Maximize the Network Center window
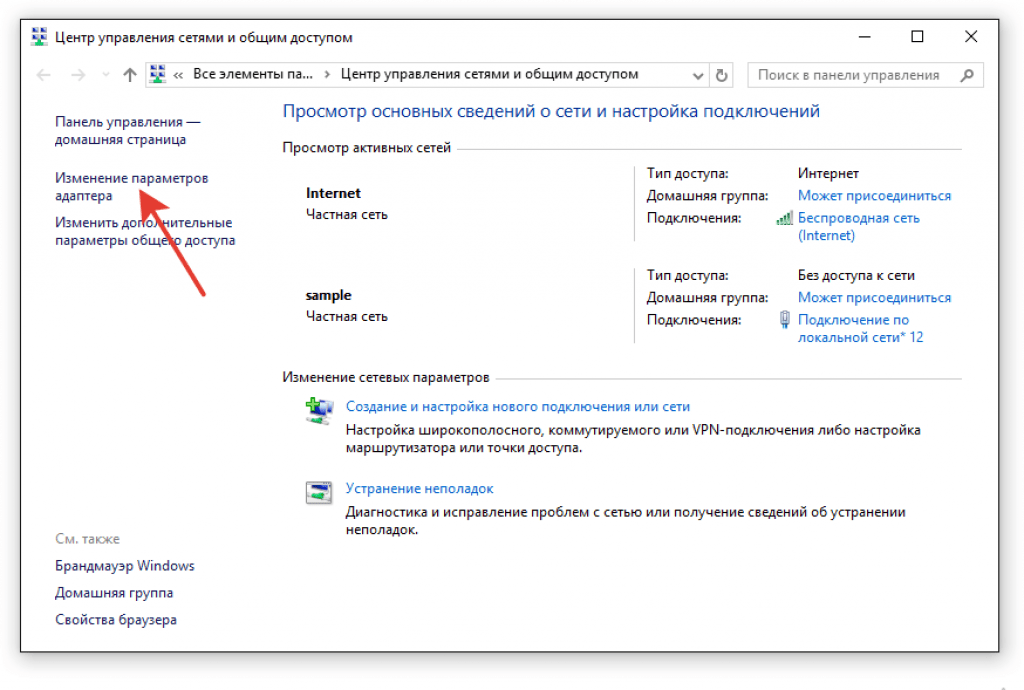 coord(917,37)
